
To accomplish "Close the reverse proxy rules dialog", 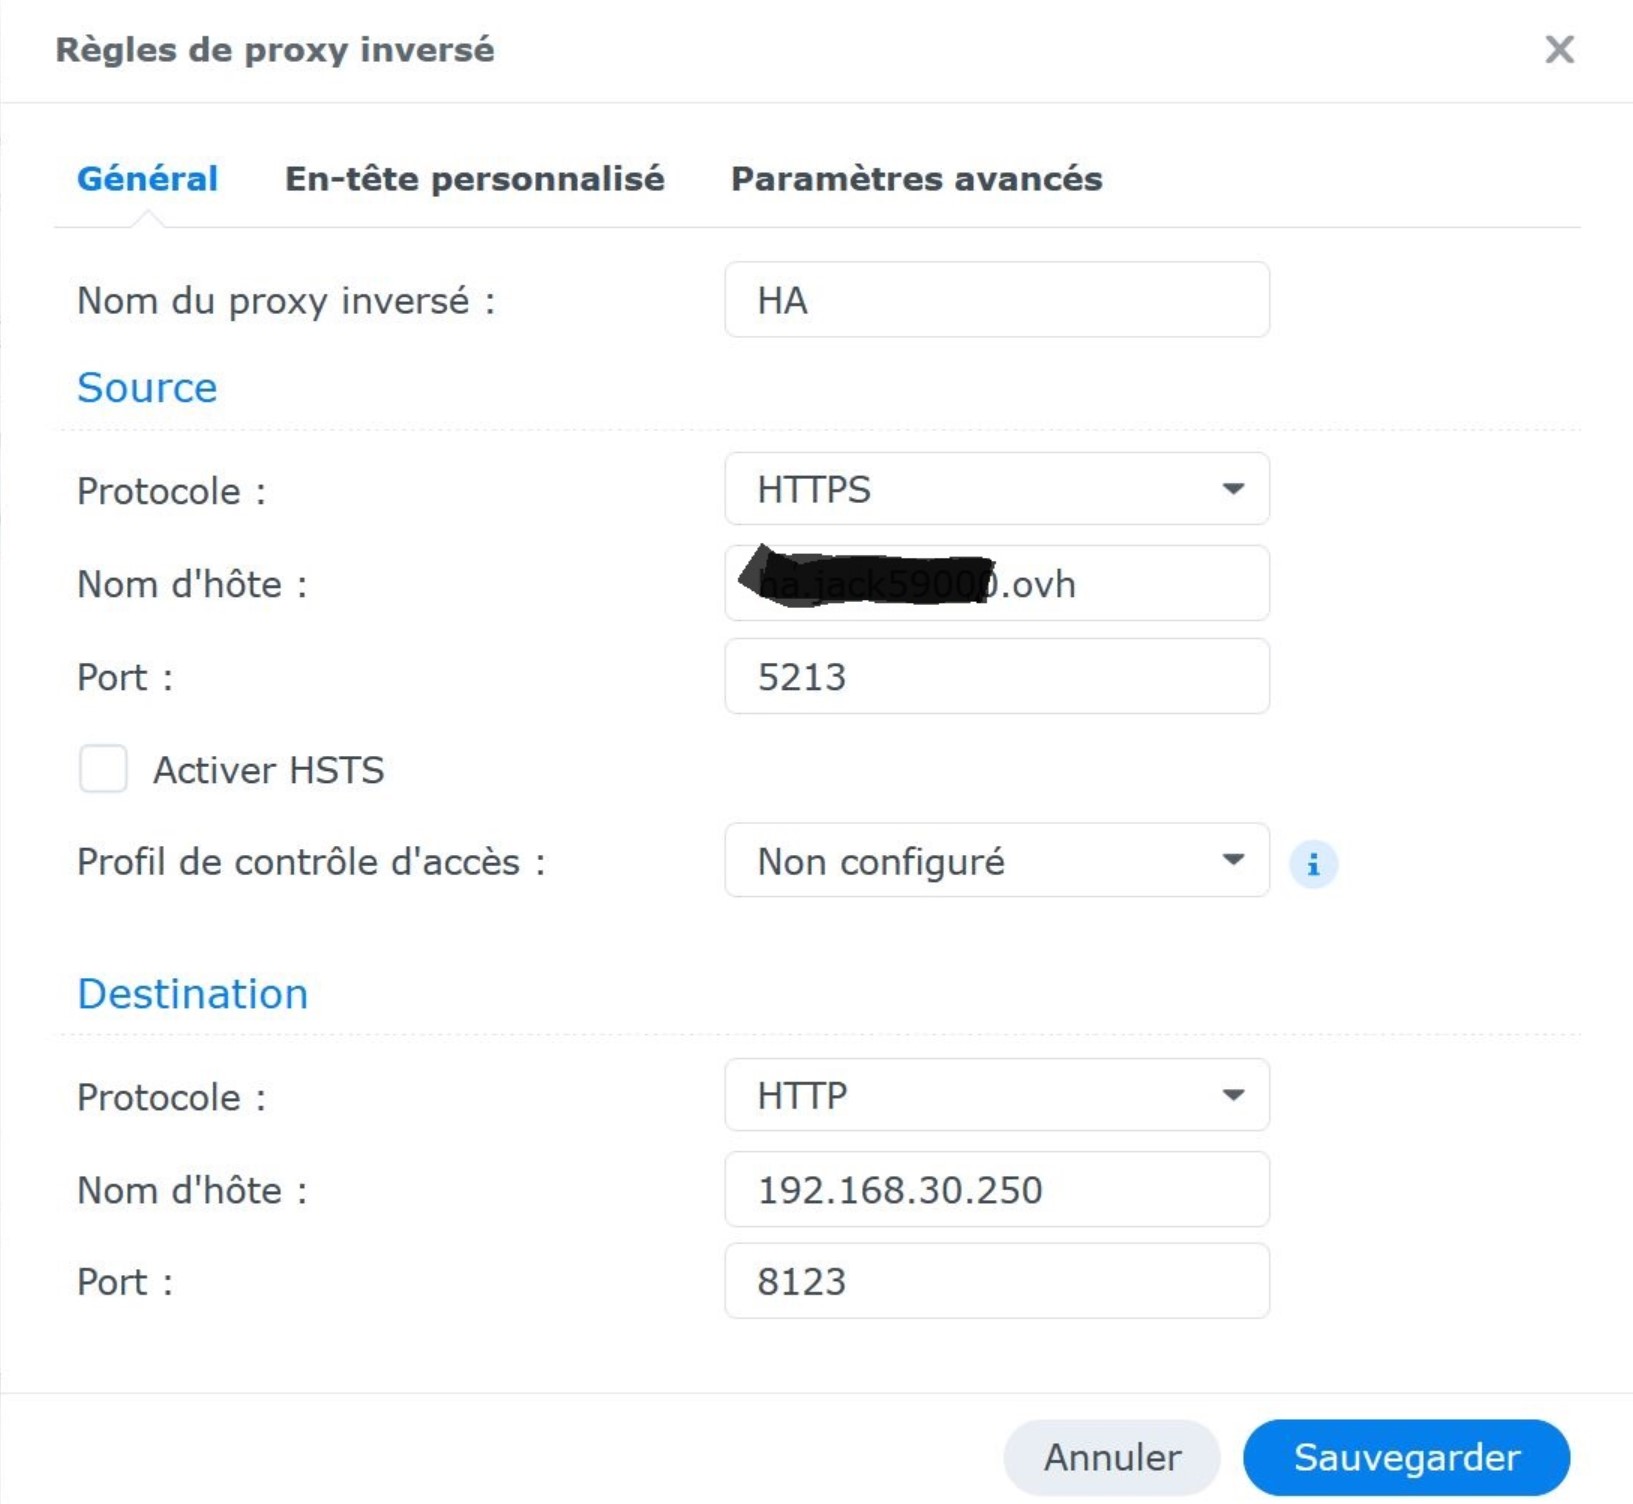I will [1558, 50].
